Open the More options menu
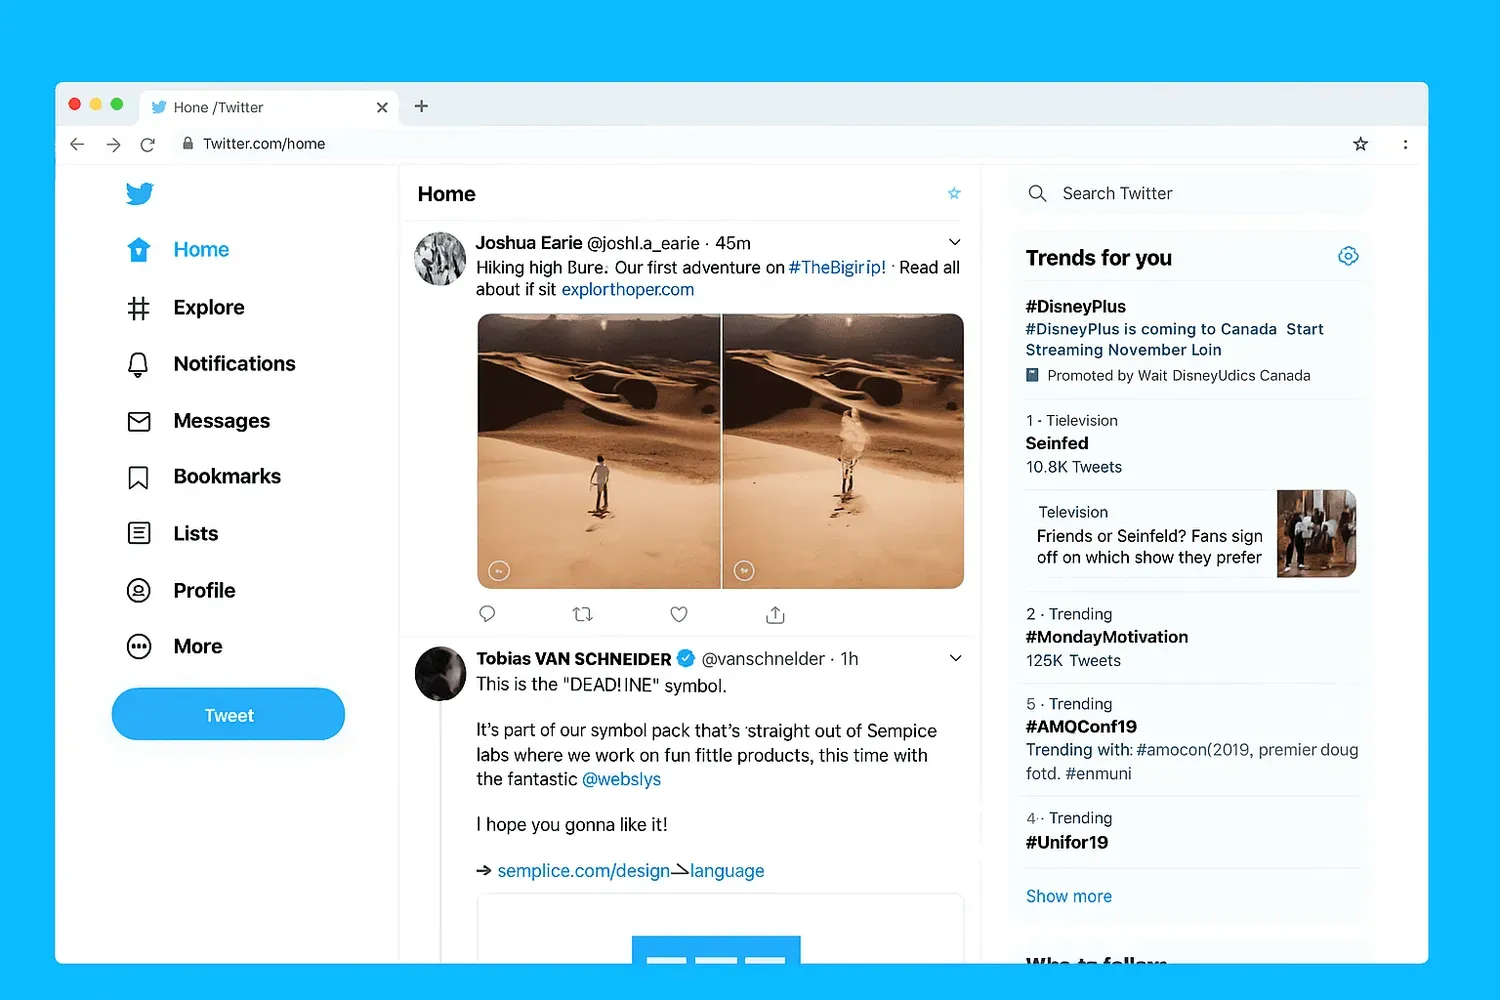Viewport: 1500px width, 1000px height. pos(197,646)
